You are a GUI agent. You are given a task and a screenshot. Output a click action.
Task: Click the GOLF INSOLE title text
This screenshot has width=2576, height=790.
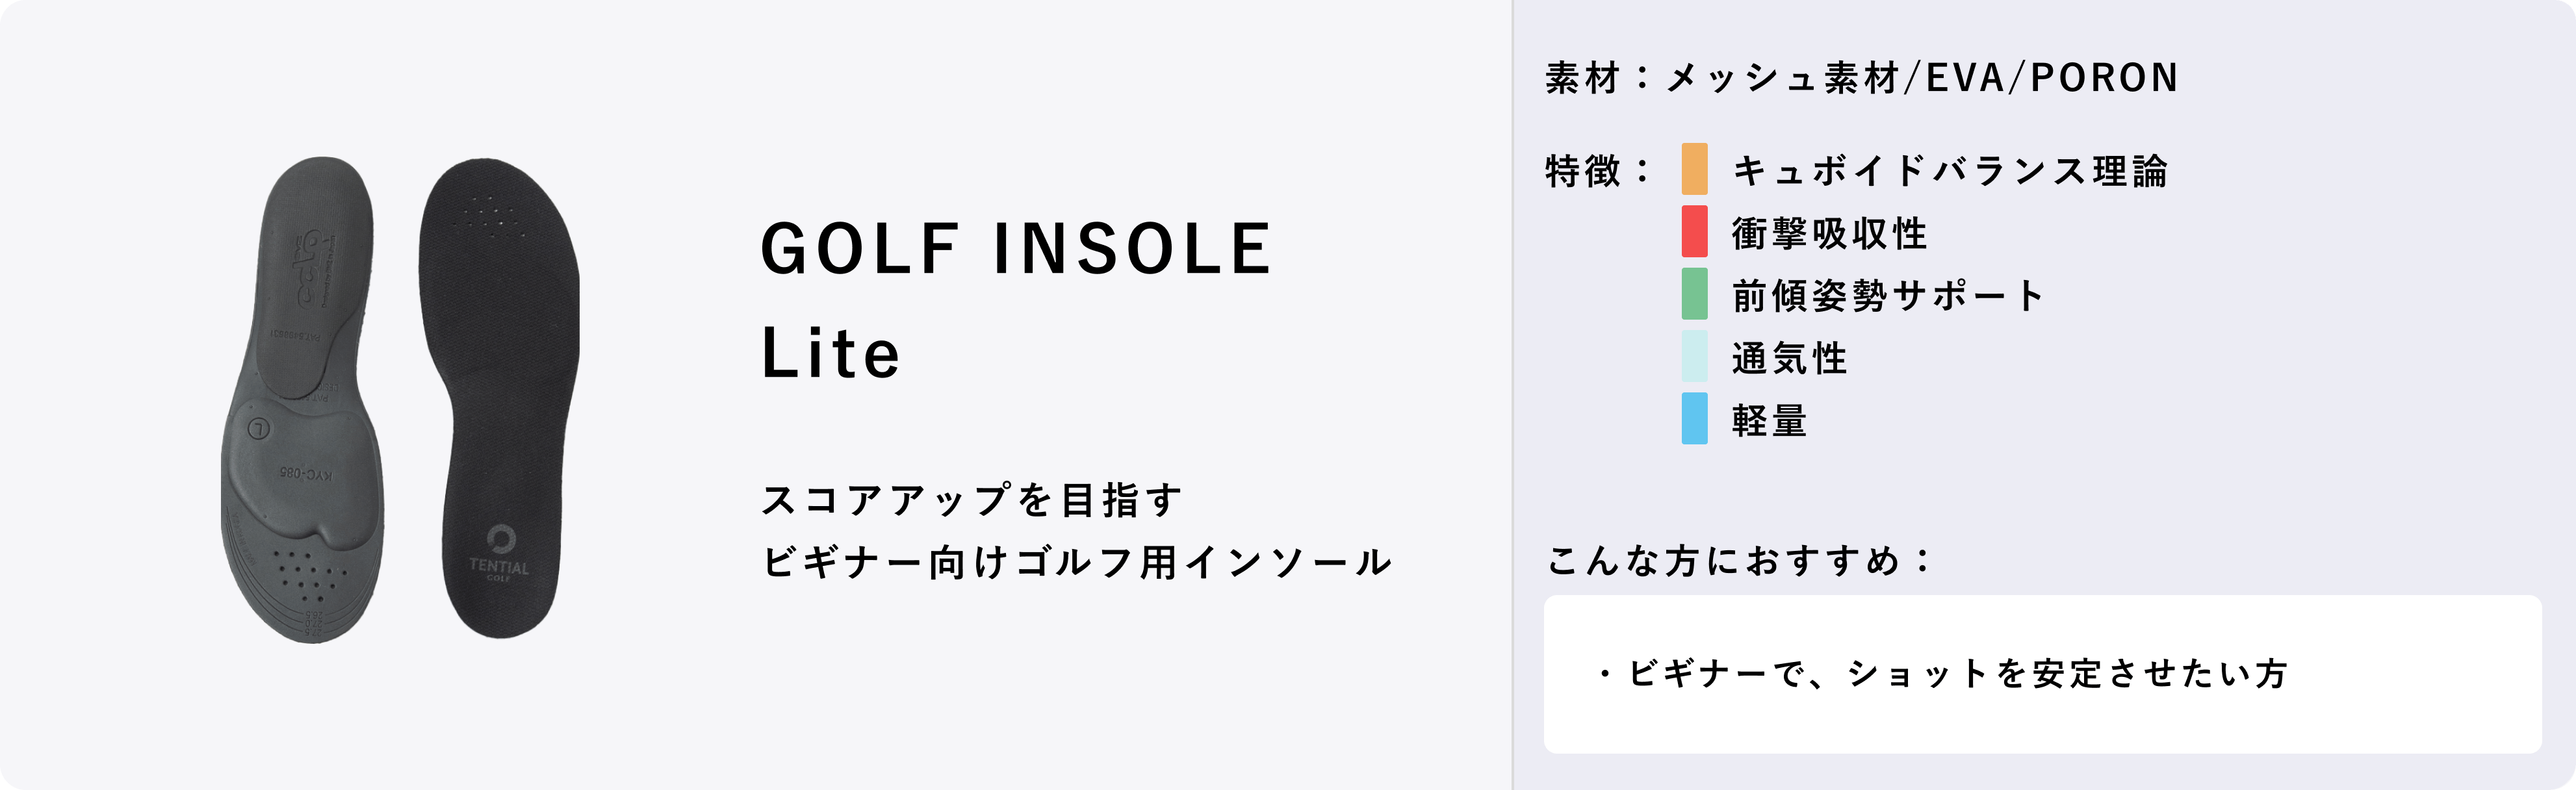pyautogui.click(x=1016, y=249)
